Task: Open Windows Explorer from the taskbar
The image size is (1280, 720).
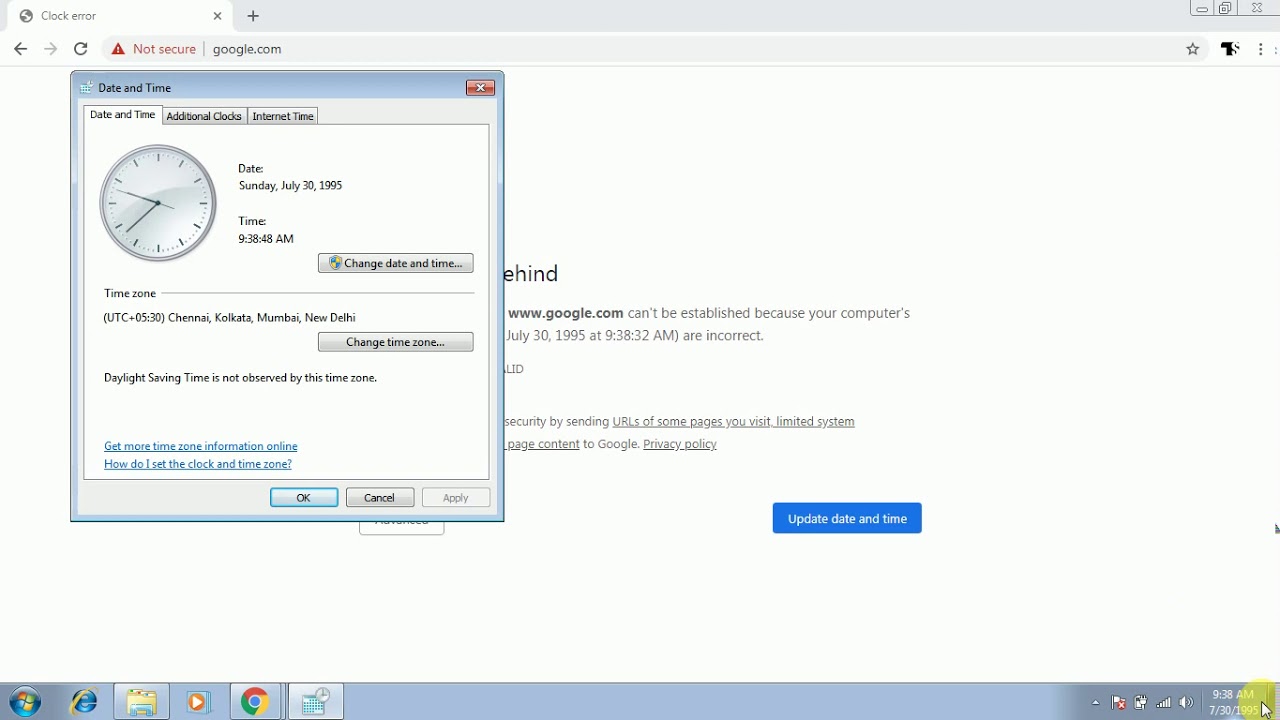Action: point(142,702)
